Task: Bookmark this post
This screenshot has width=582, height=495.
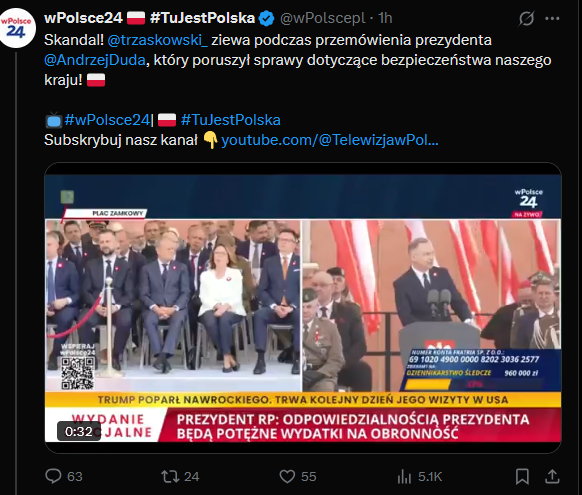Action: (x=522, y=476)
